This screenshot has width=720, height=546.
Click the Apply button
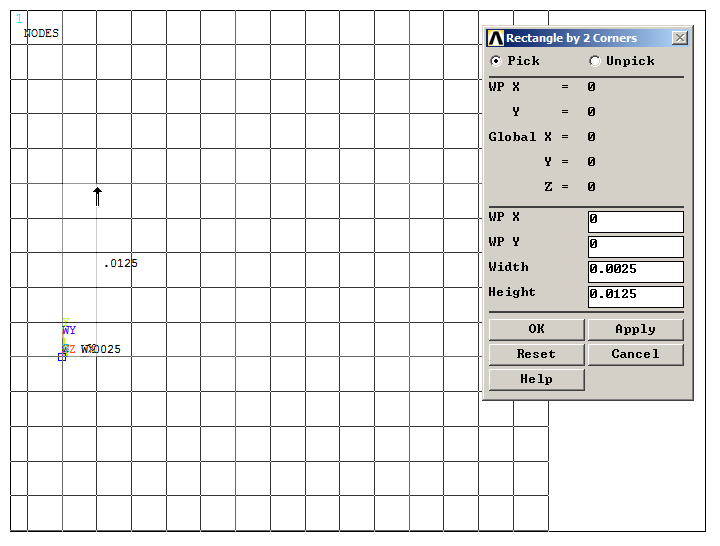636,329
